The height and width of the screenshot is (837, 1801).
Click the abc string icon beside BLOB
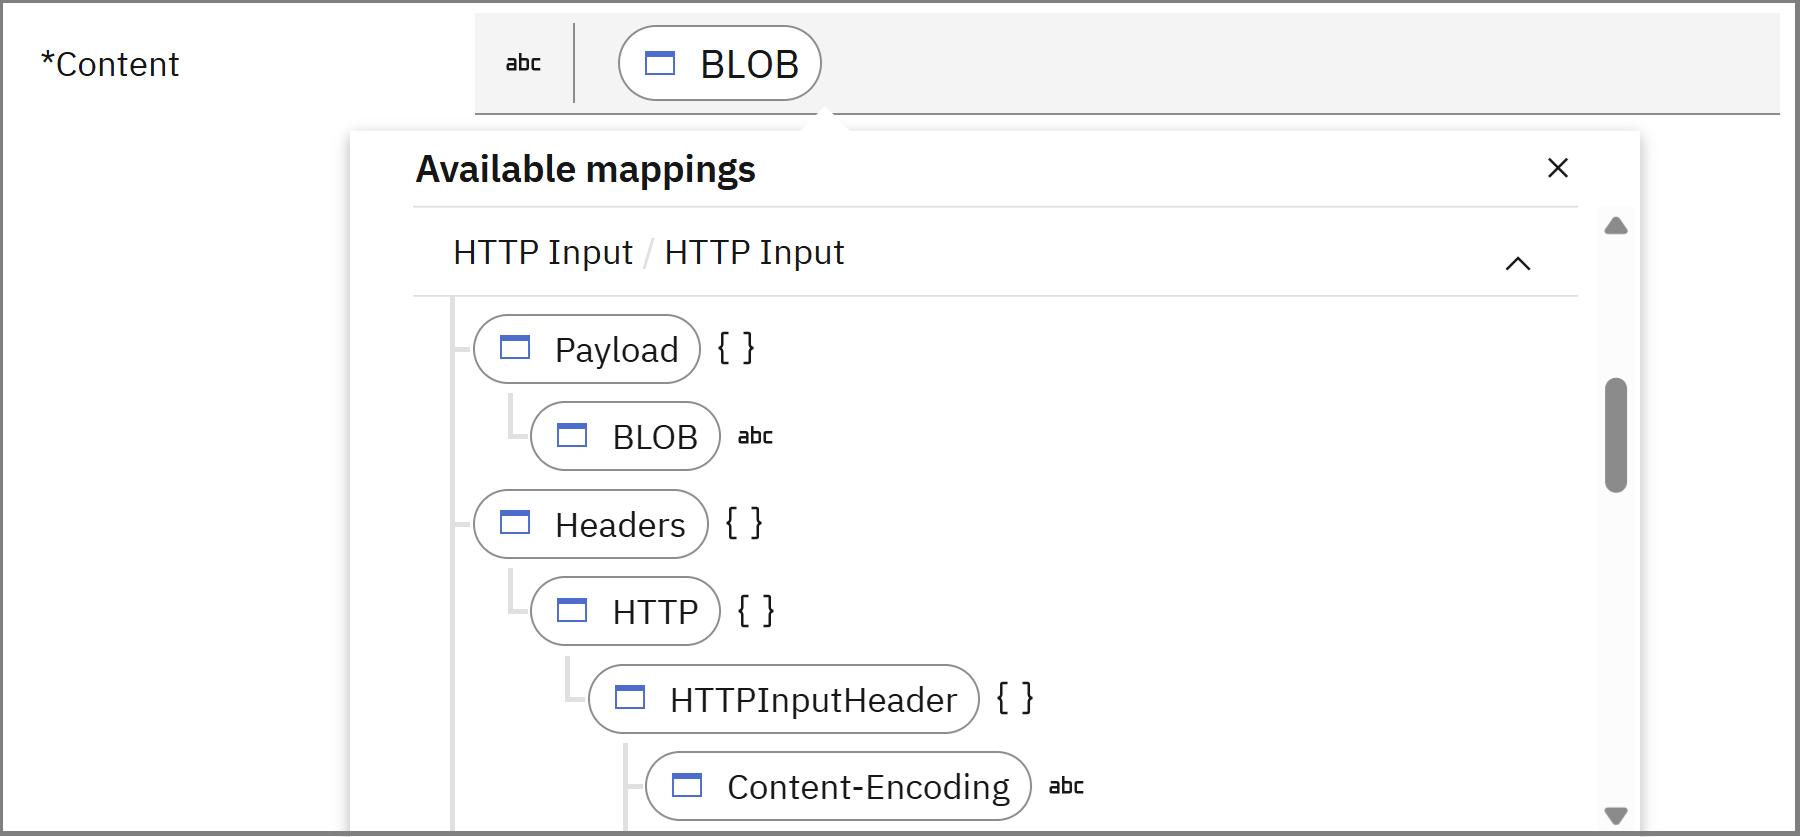coord(755,437)
